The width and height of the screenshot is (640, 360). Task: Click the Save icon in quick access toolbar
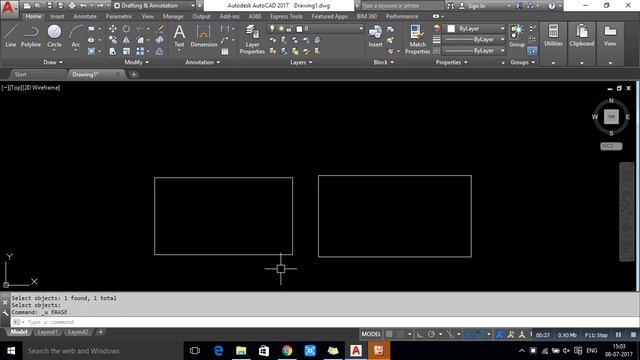click(49, 6)
